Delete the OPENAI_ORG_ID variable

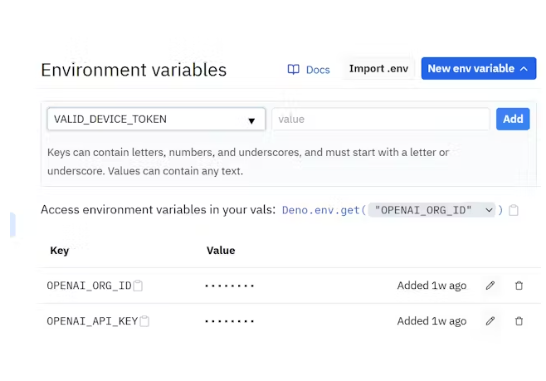click(519, 286)
